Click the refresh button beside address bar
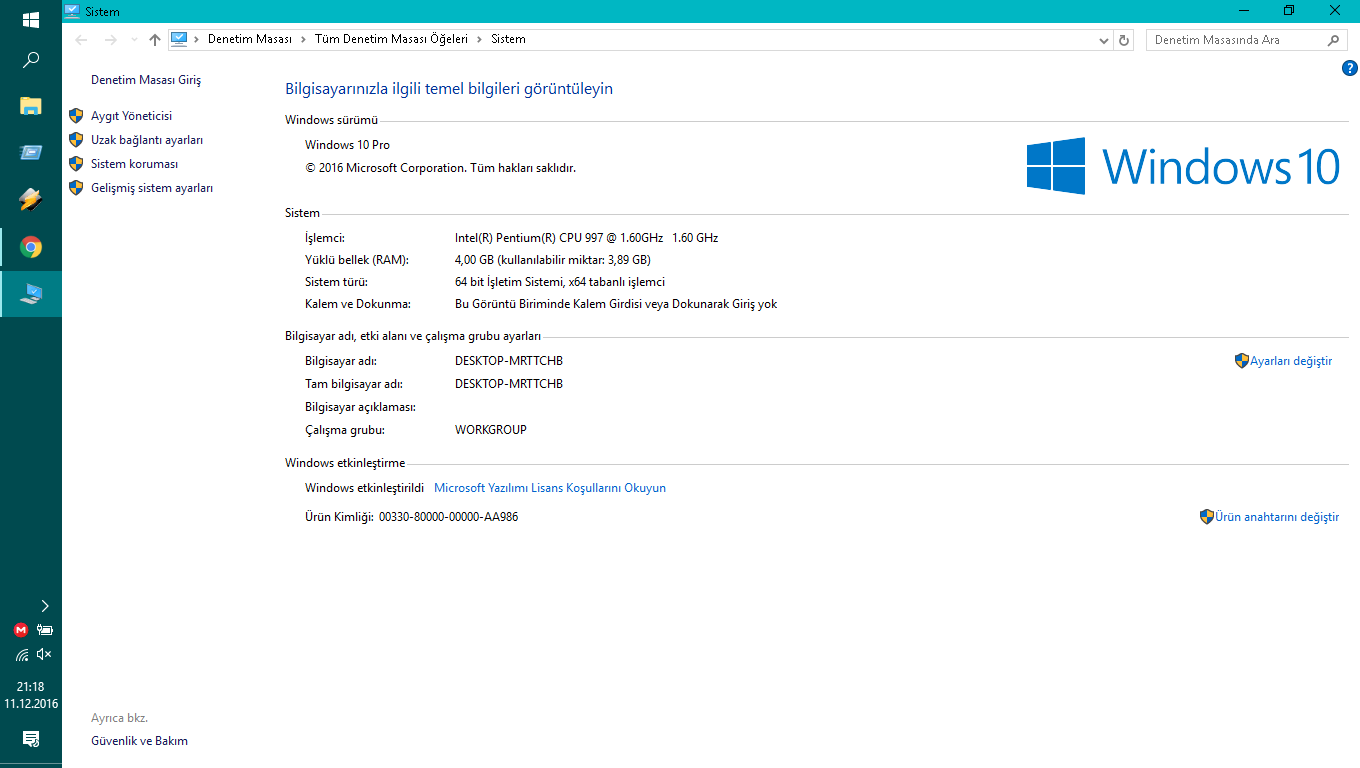 click(1124, 40)
